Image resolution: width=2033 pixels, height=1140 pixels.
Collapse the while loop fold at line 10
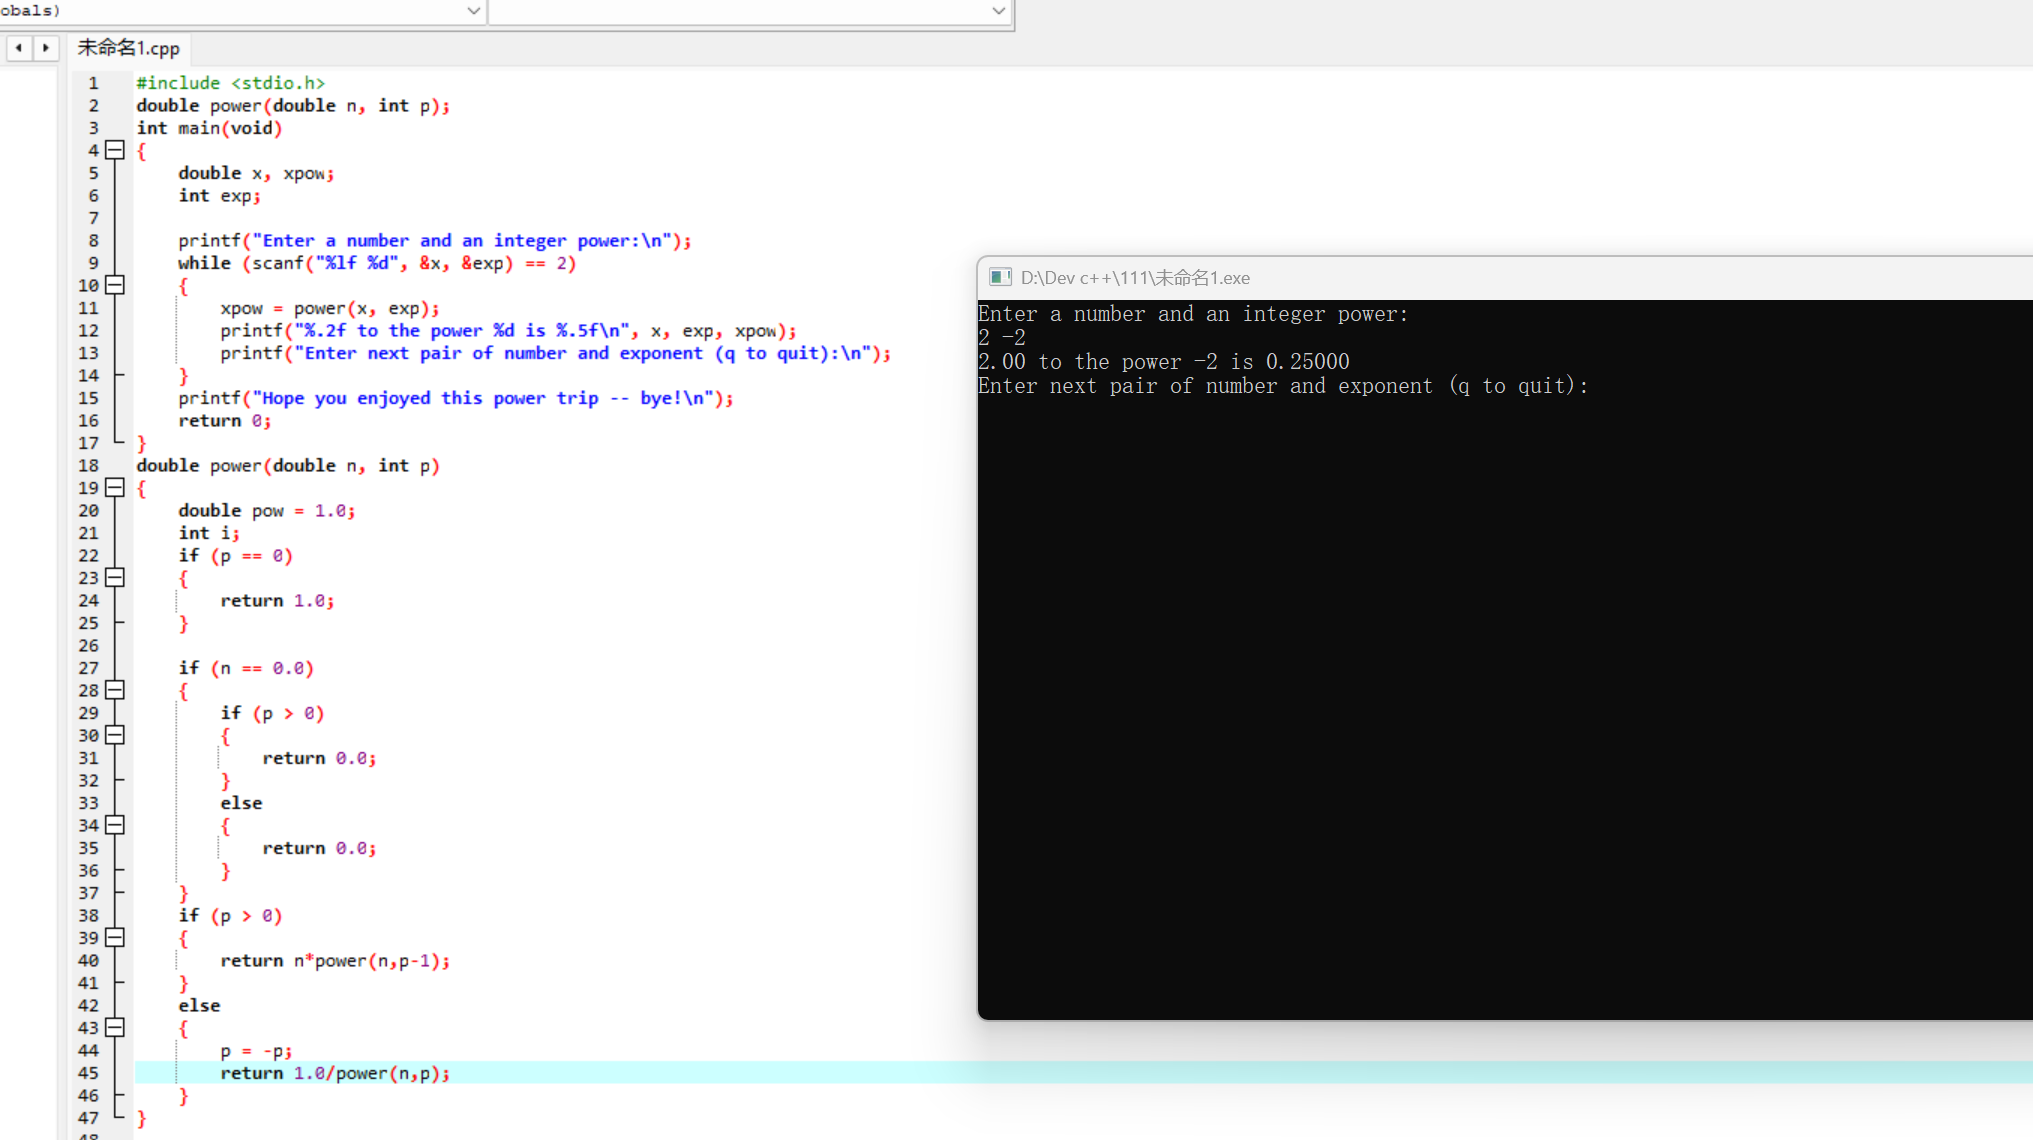(x=115, y=285)
